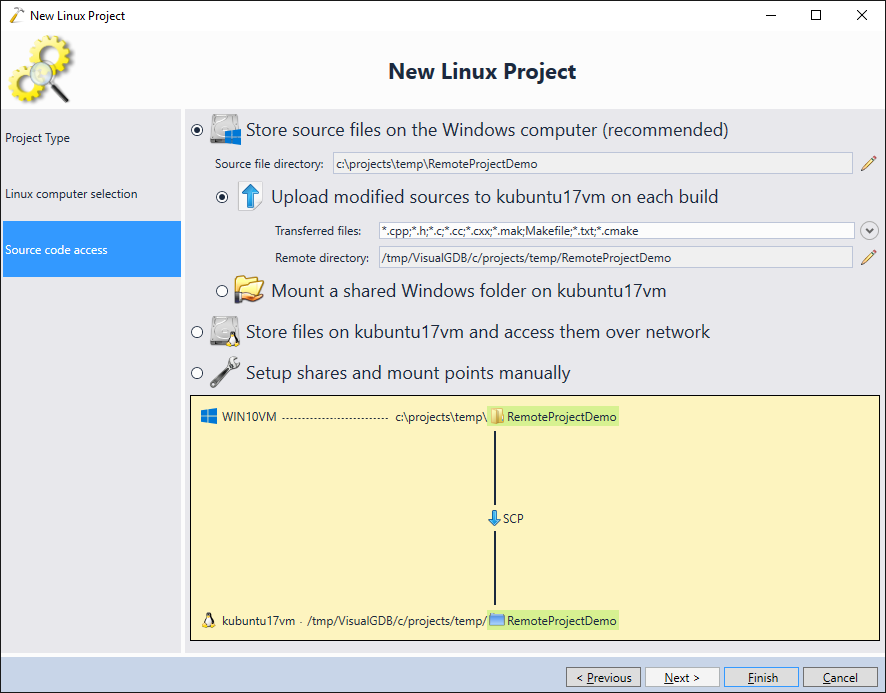Open the Source code access page
This screenshot has height=693, width=886.
[x=92, y=249]
